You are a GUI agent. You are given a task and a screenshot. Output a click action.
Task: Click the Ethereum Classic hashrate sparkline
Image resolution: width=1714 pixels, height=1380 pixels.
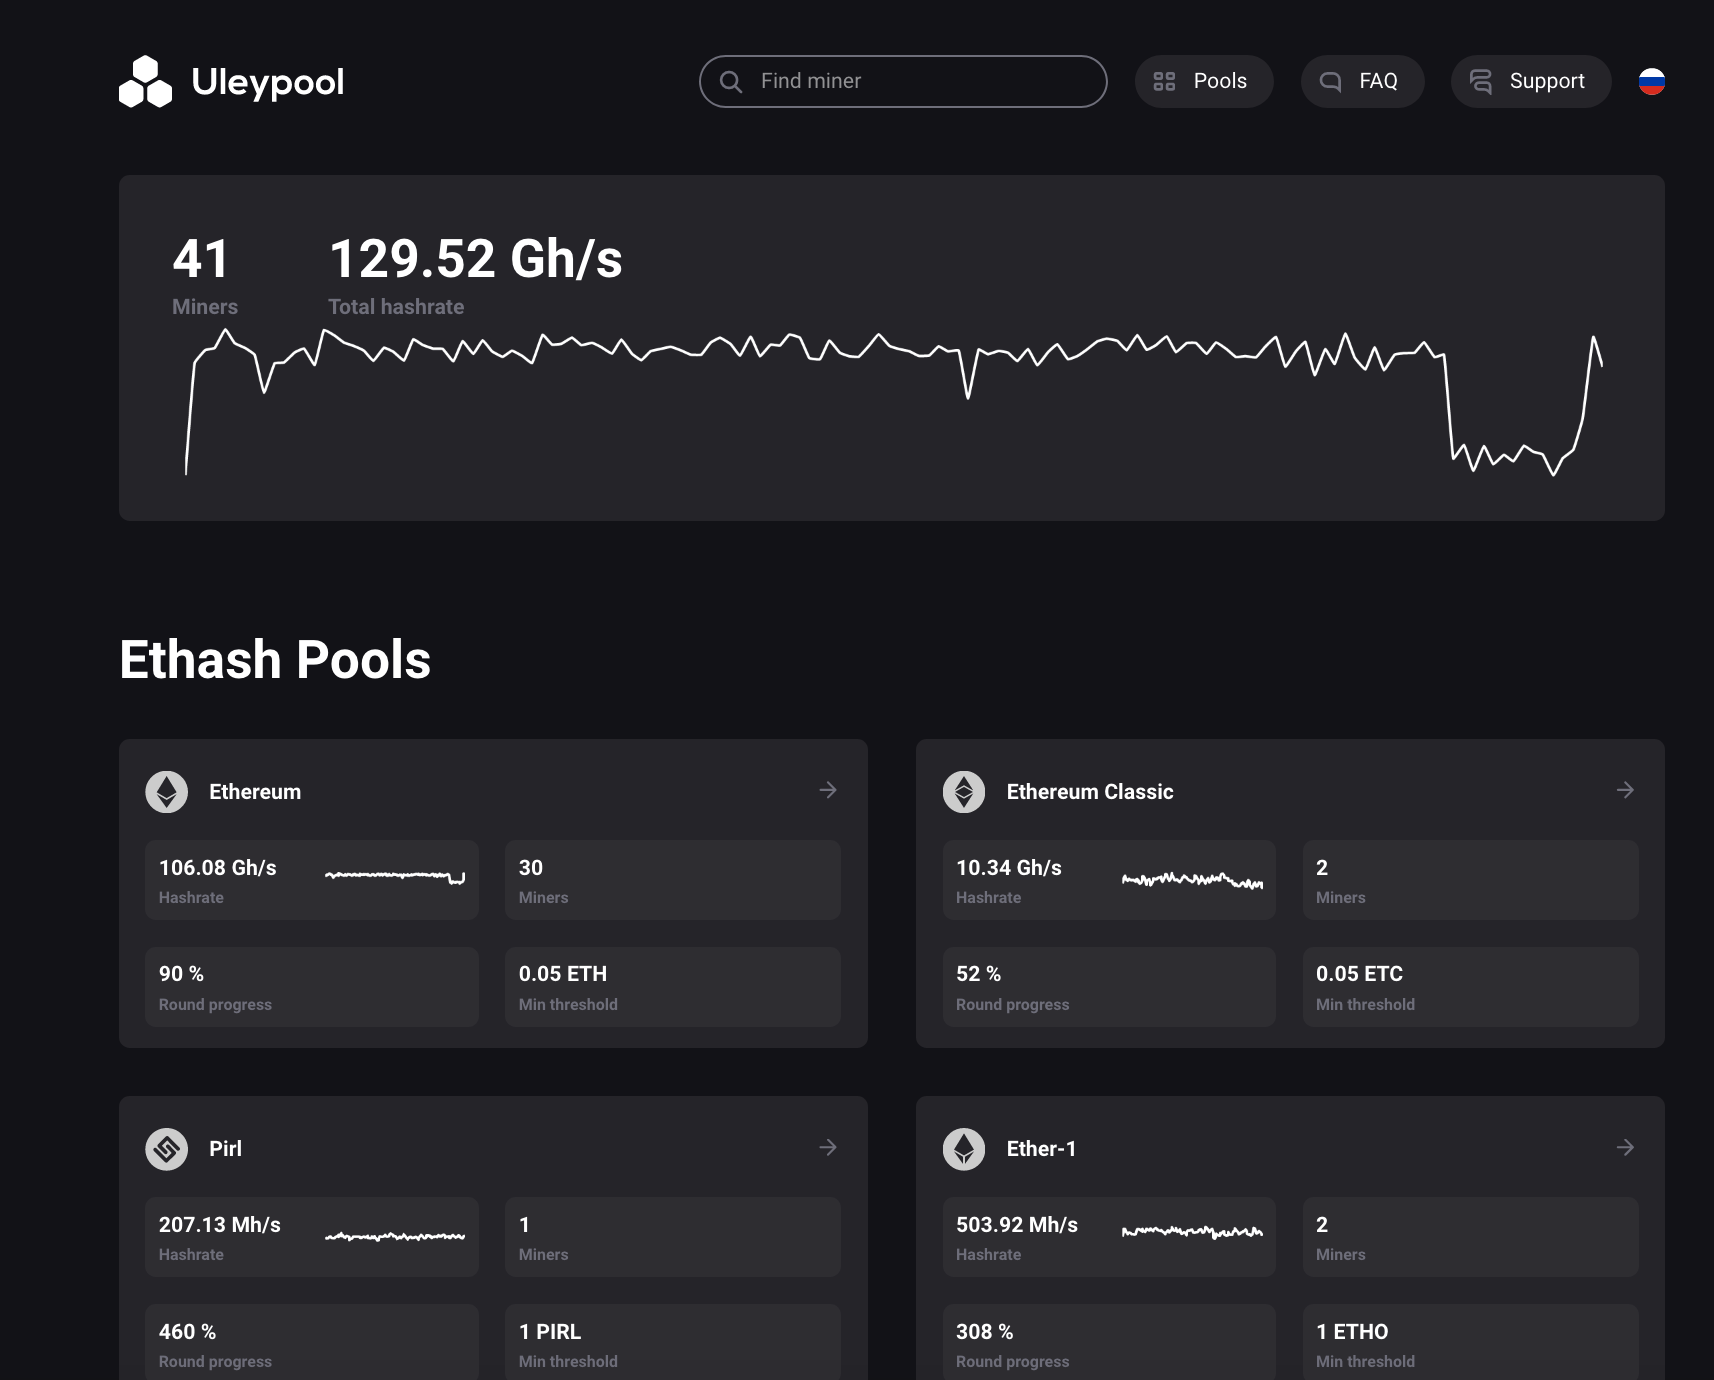tap(1192, 880)
